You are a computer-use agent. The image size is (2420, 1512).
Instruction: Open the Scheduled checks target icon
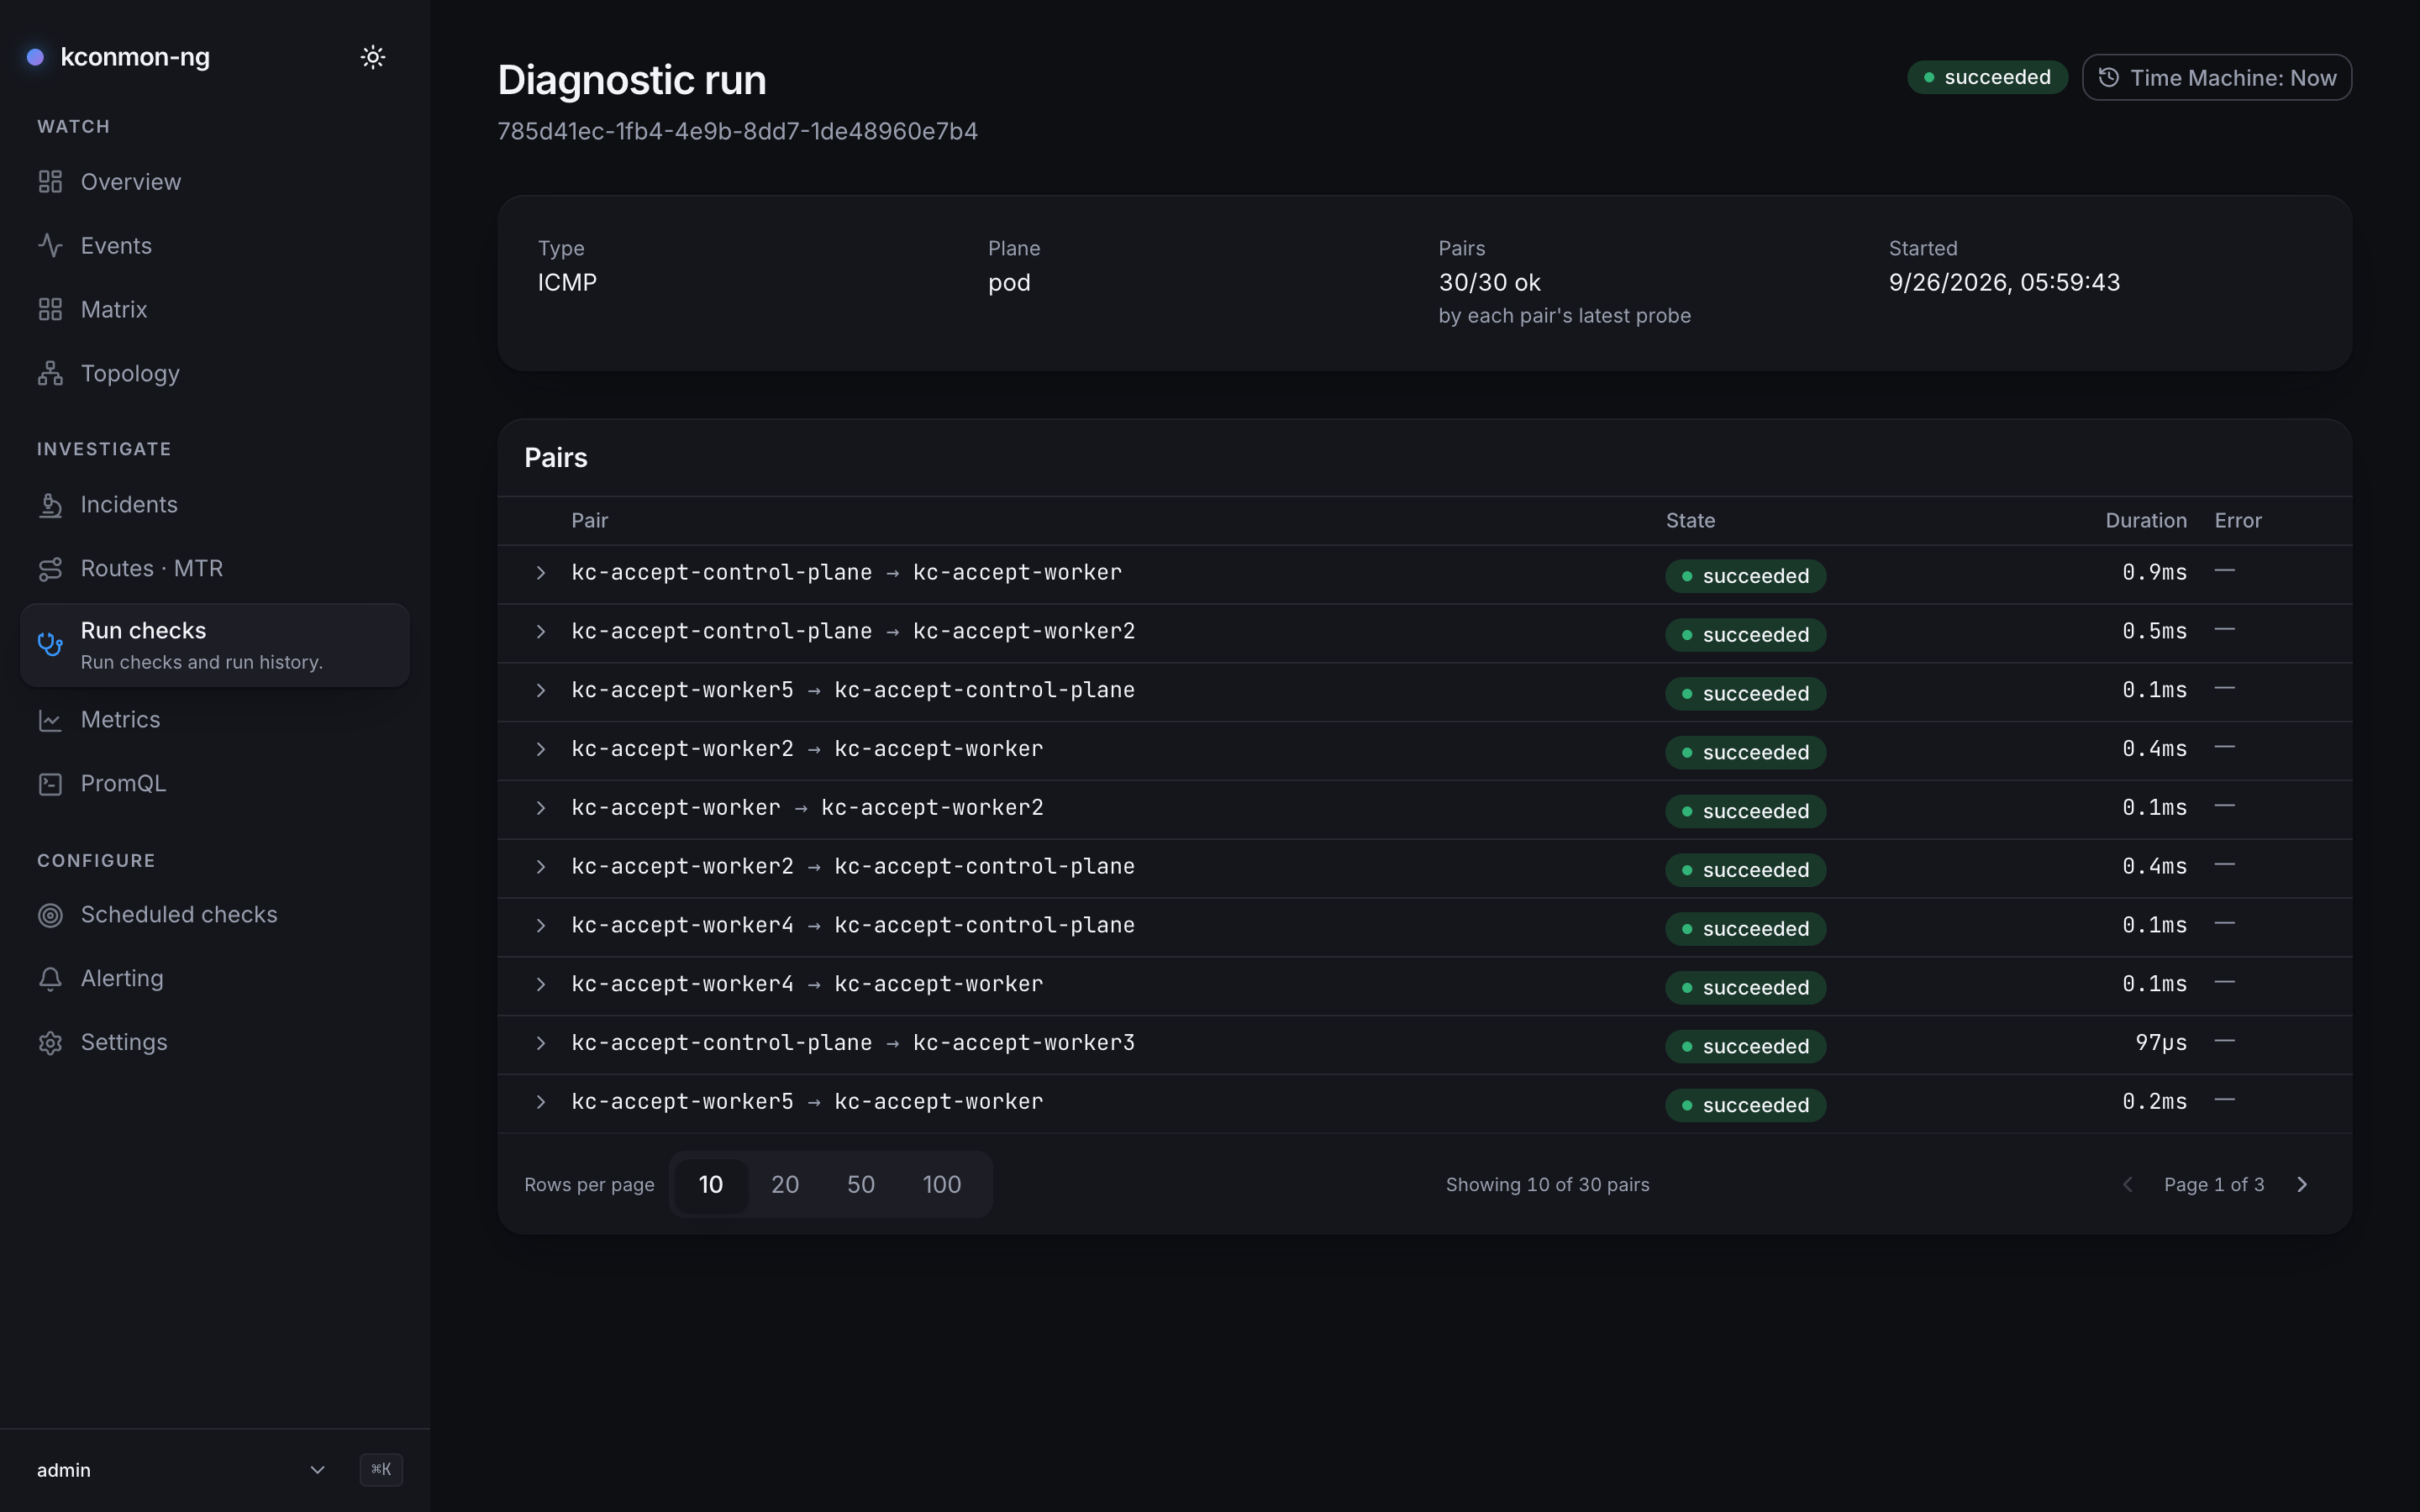click(x=50, y=915)
